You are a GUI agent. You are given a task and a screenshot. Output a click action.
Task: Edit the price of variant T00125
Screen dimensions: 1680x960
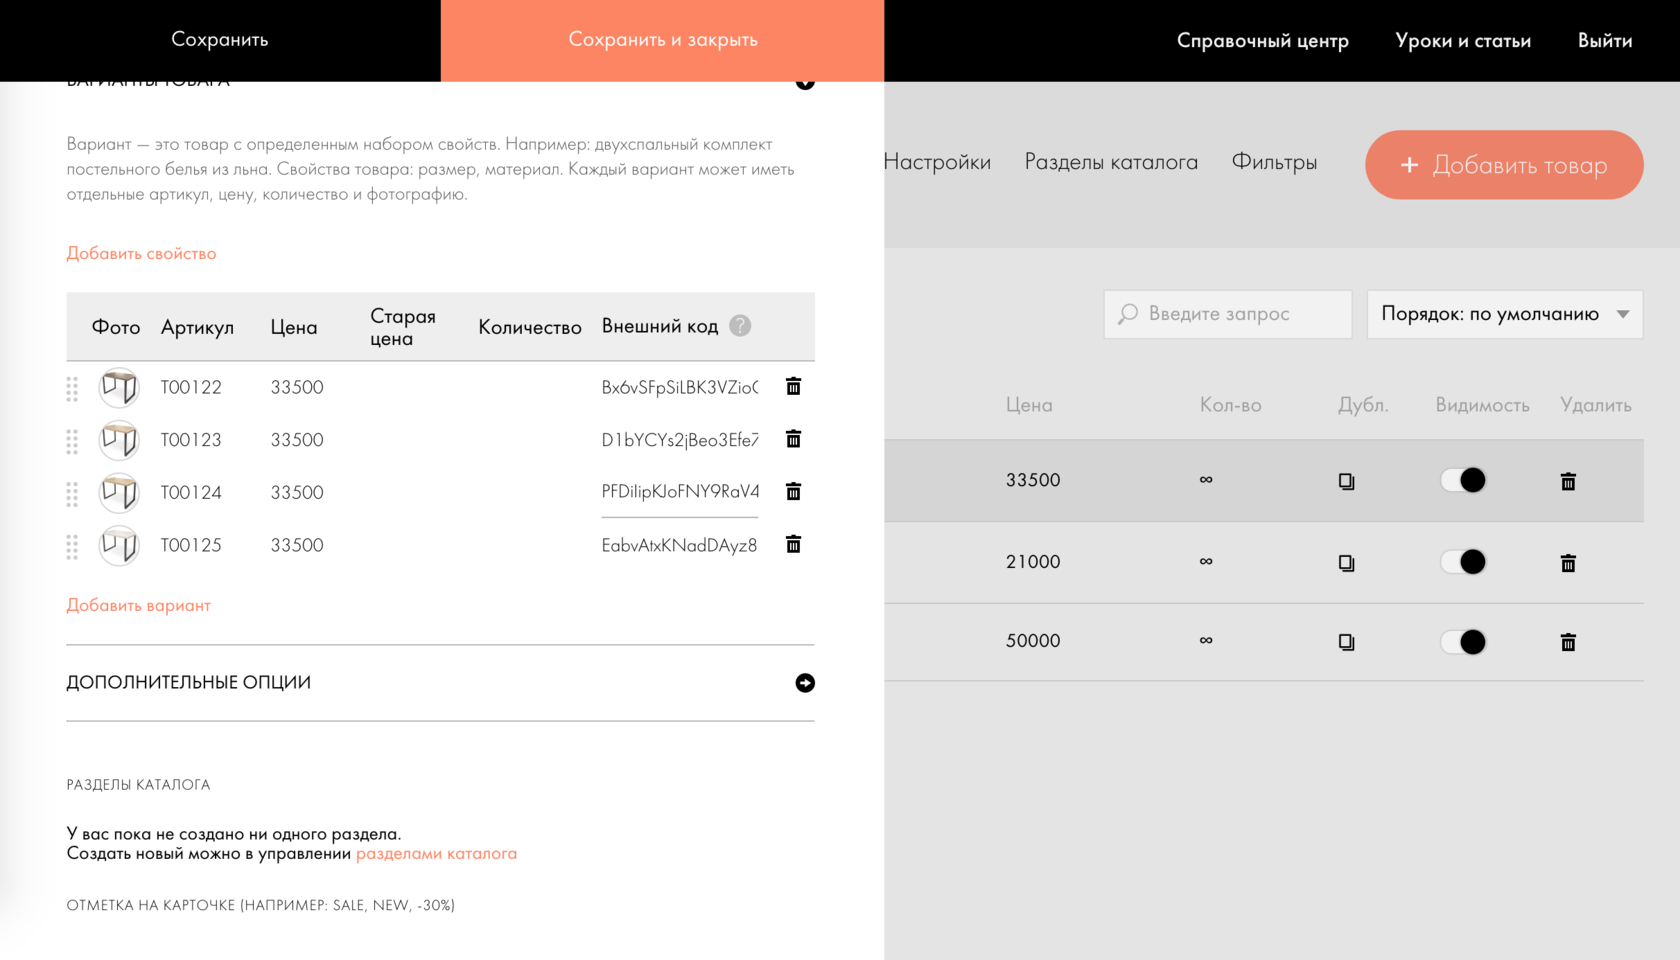tap(297, 545)
